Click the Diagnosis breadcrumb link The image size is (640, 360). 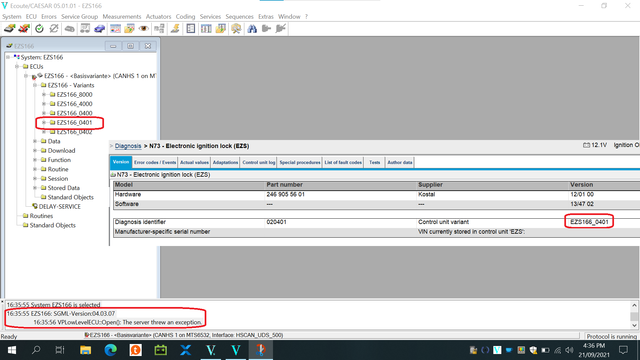[x=128, y=146]
